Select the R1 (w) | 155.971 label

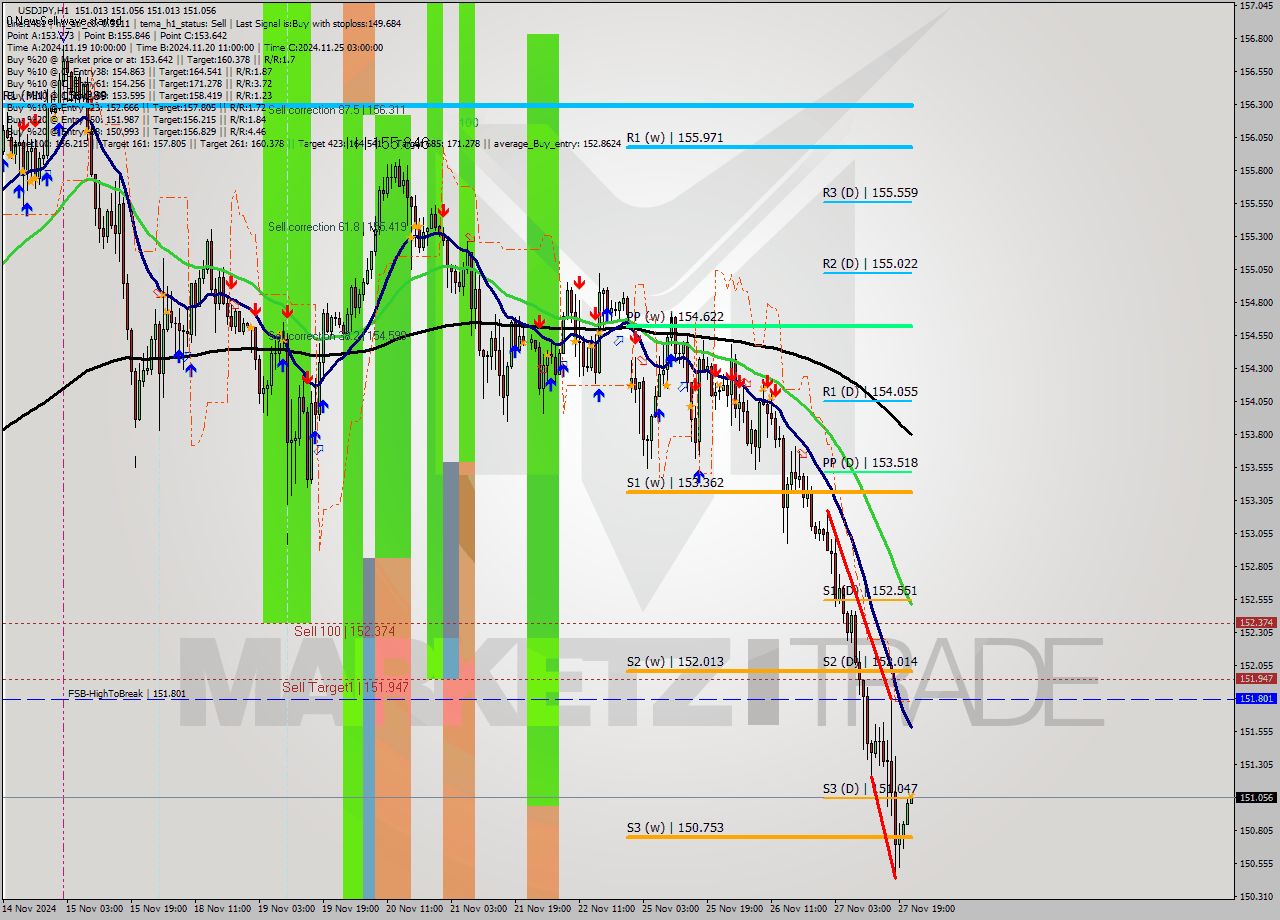click(x=674, y=137)
